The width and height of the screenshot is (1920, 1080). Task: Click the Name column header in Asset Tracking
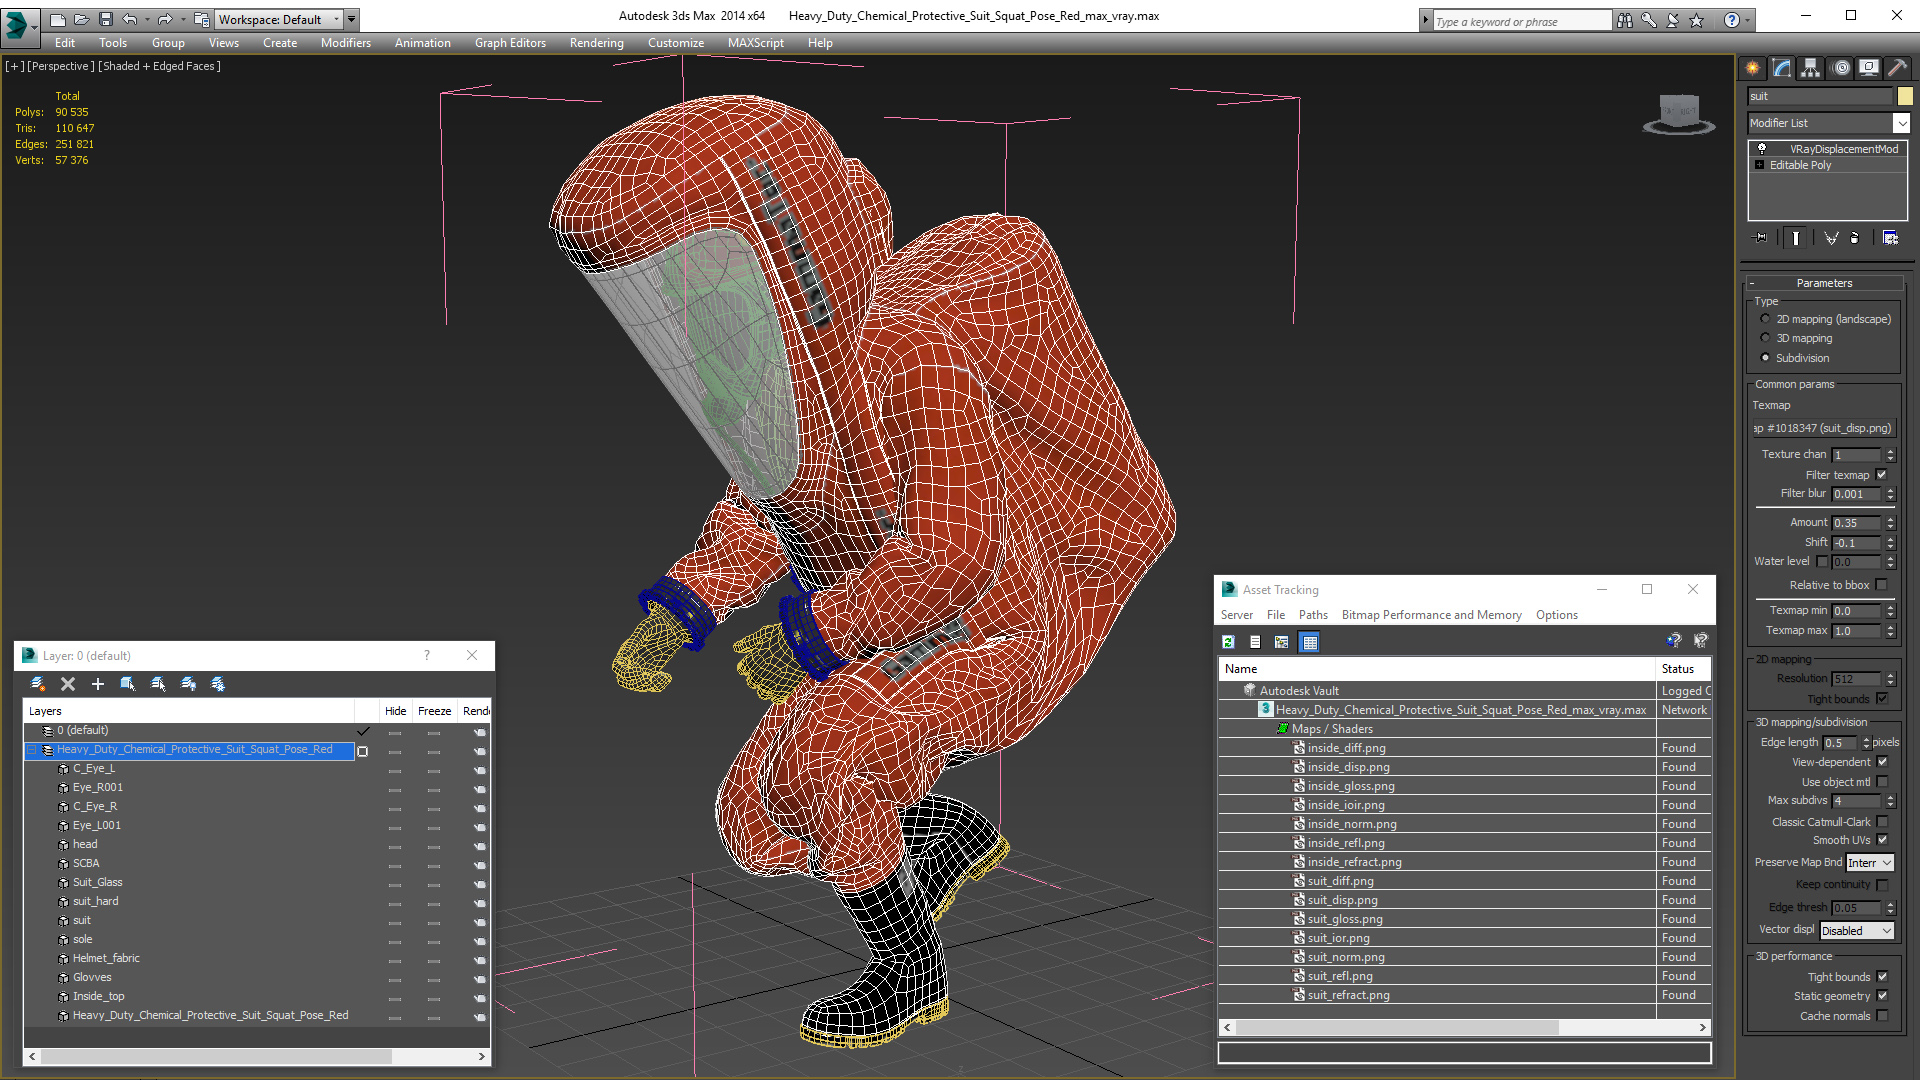[x=1437, y=669]
